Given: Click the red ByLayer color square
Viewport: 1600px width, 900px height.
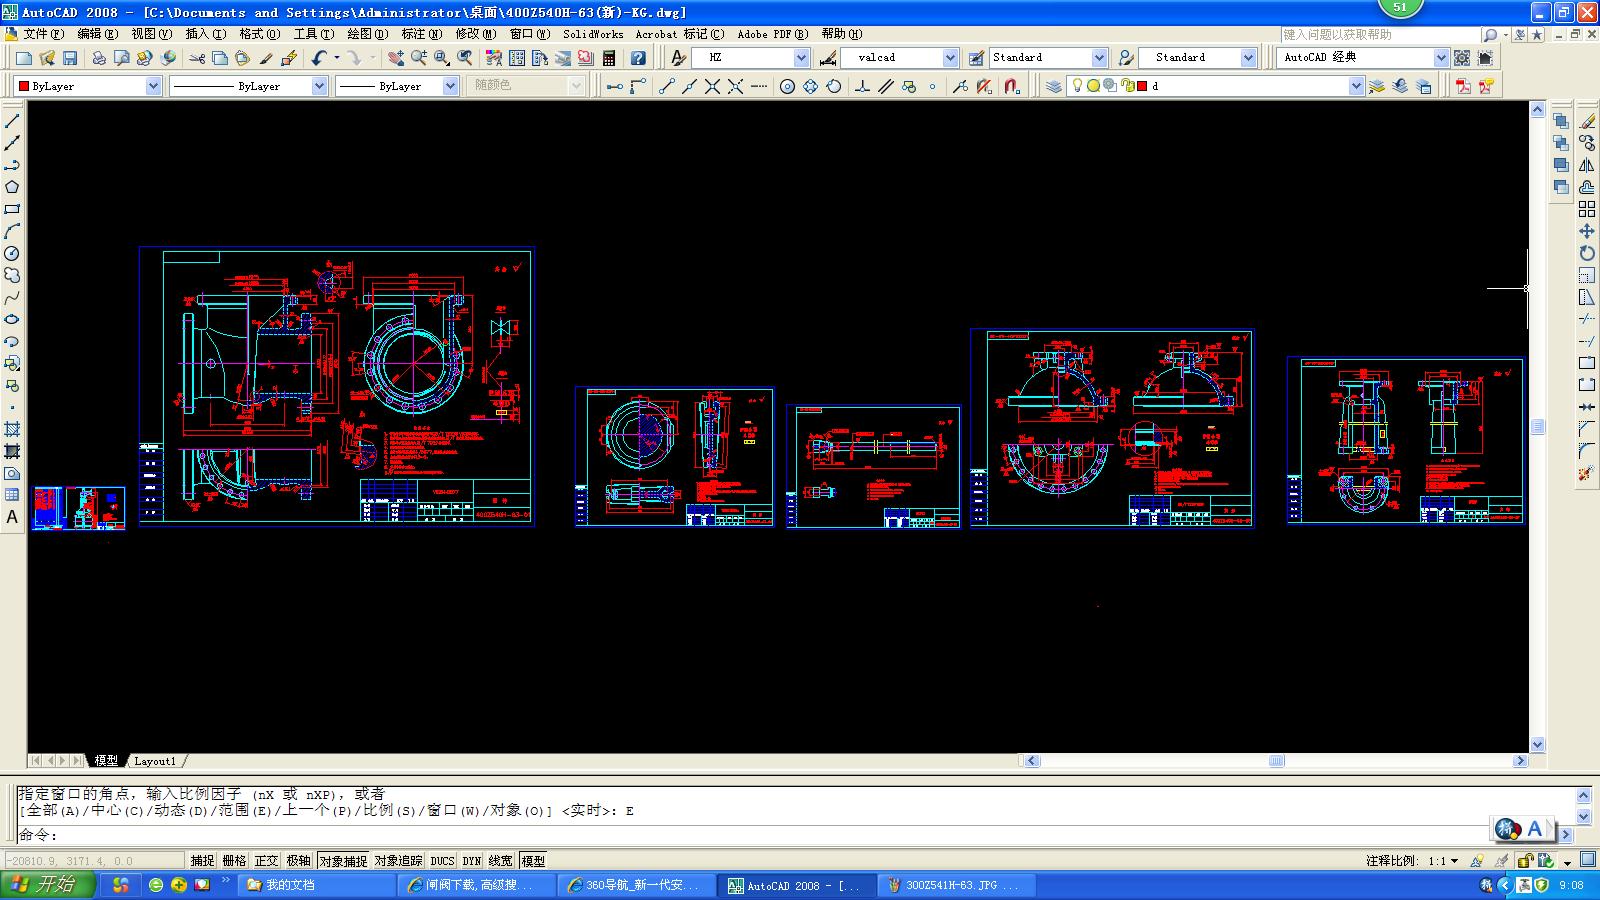Looking at the screenshot, I should click(x=24, y=86).
